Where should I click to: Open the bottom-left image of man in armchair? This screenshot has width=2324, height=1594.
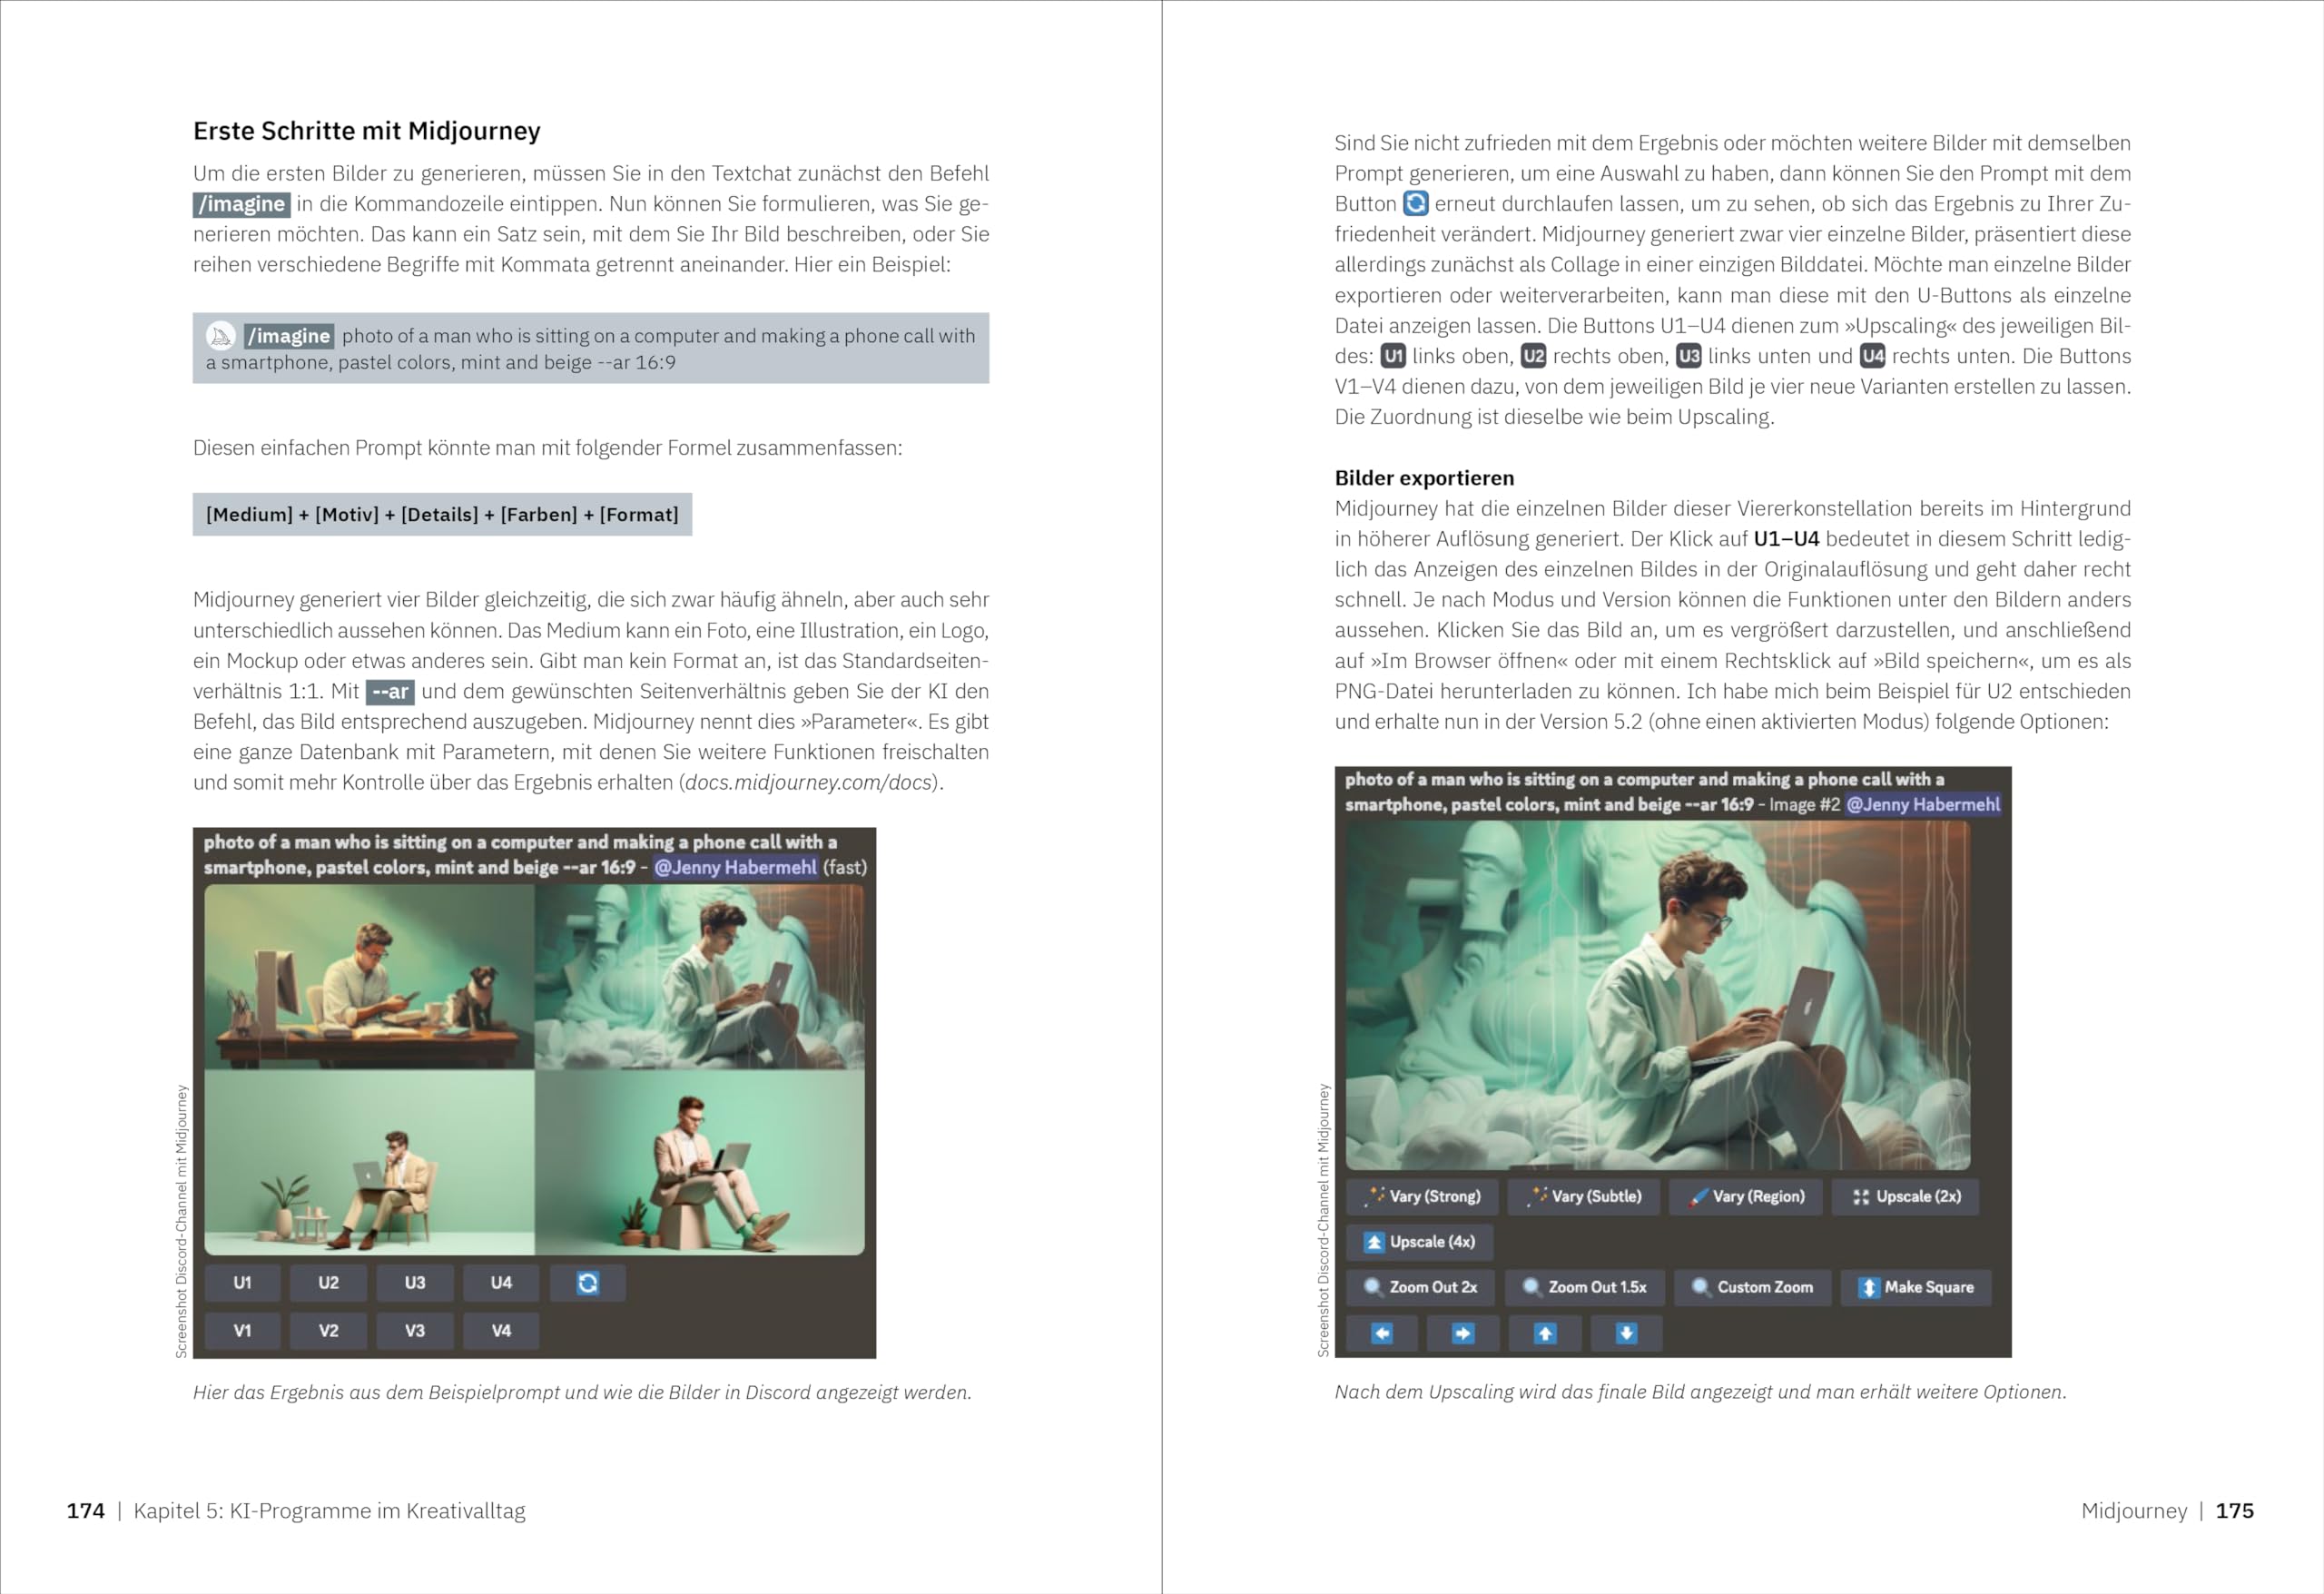click(x=370, y=1162)
